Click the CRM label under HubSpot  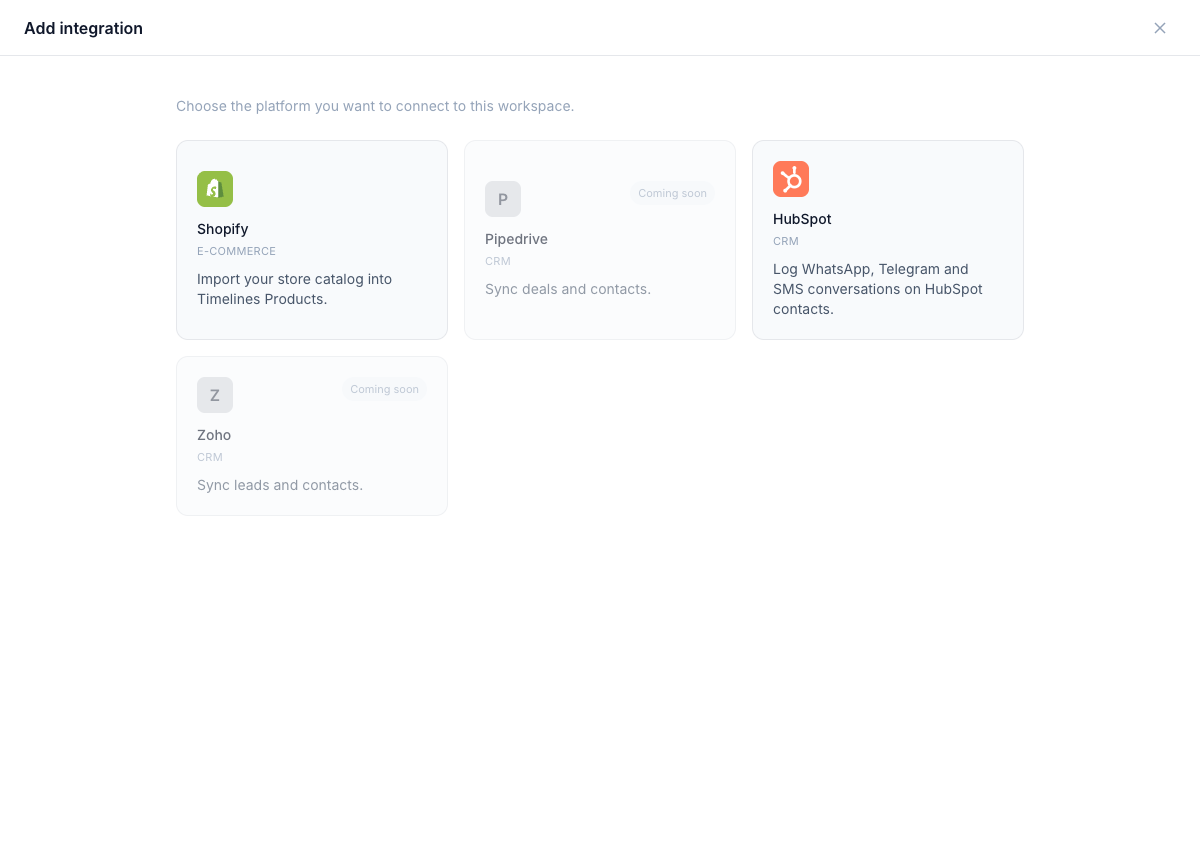[786, 241]
